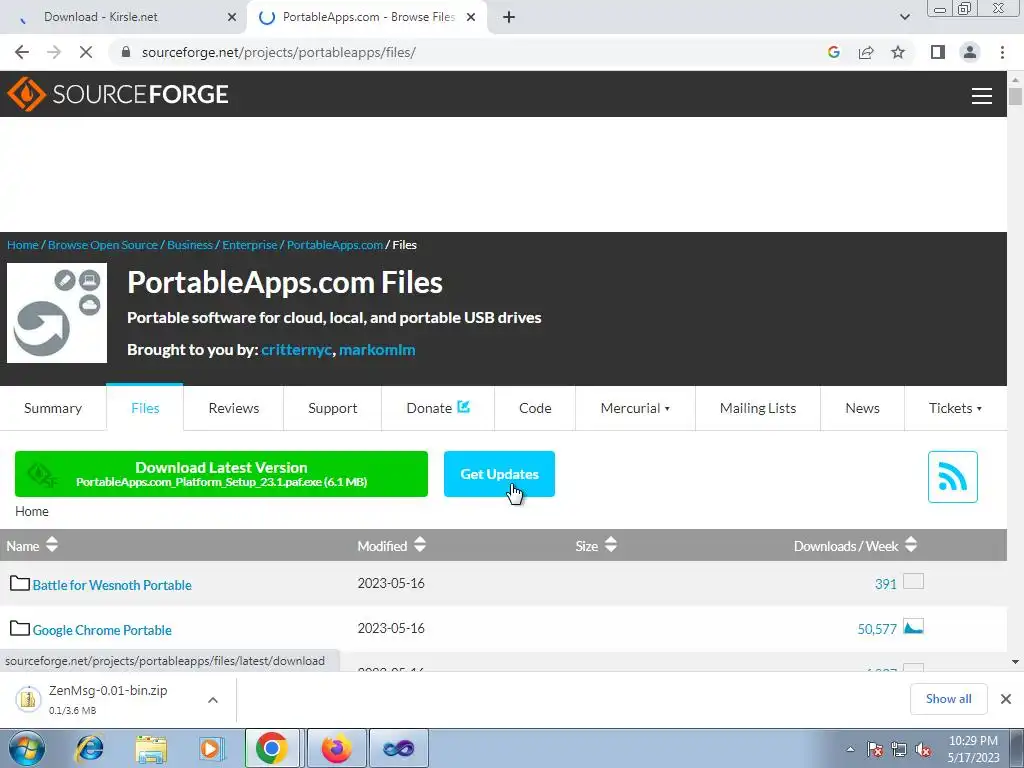Click the Enterprise breadcrumb link
Screen dimensions: 1024x768
249,245
